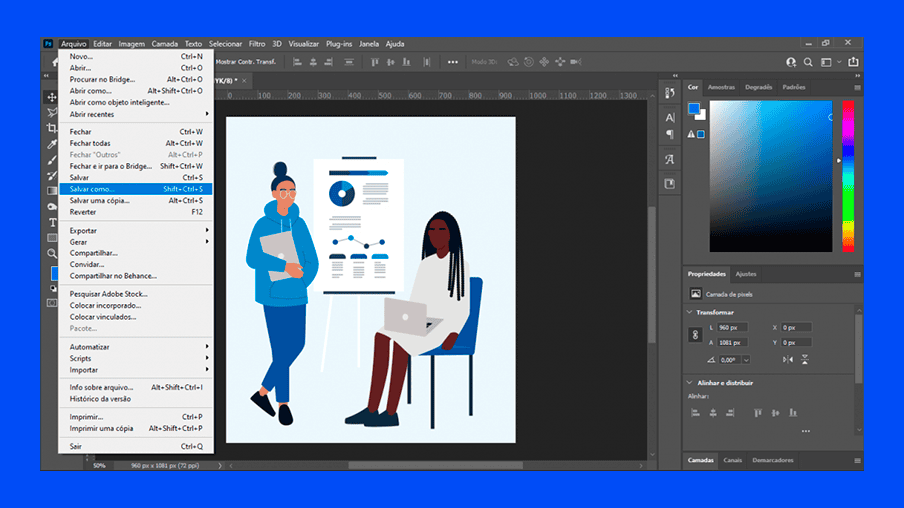Collapse the Transformar section
This screenshot has height=508, width=904.
pyautogui.click(x=690, y=312)
